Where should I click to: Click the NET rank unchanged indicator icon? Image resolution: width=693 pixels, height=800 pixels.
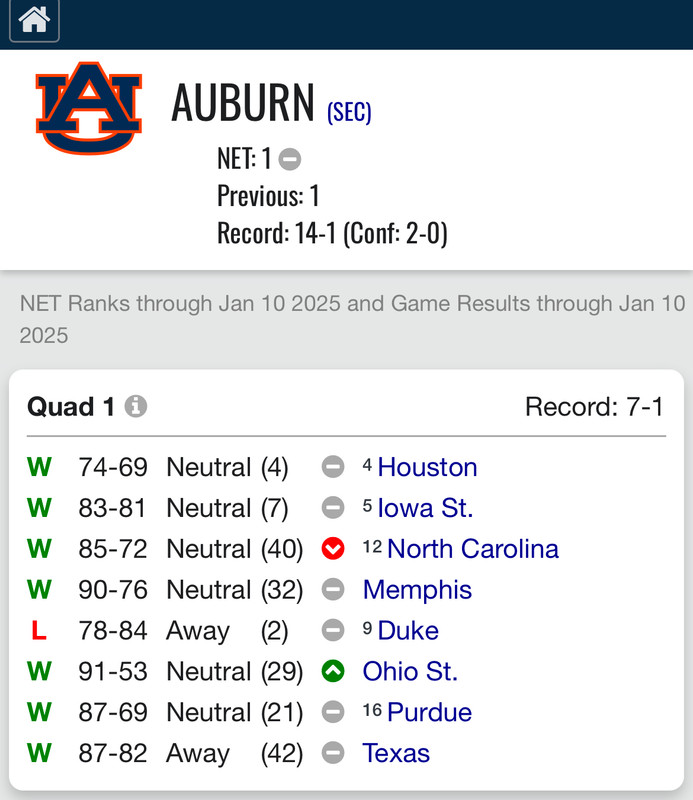pyautogui.click(x=290, y=158)
